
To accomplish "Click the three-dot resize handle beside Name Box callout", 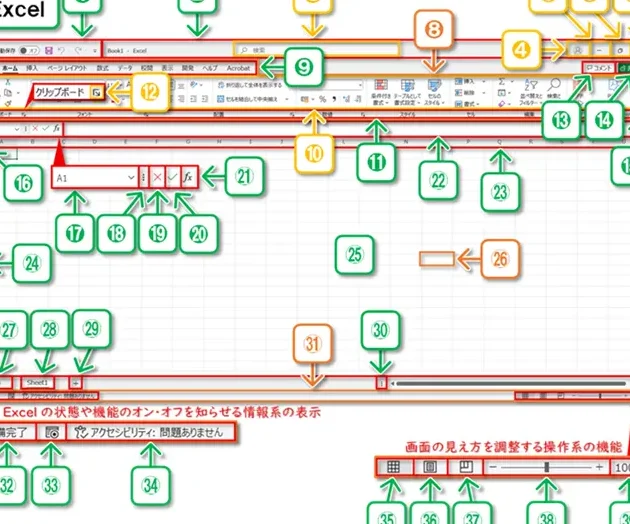I will pyautogui.click(x=143, y=177).
